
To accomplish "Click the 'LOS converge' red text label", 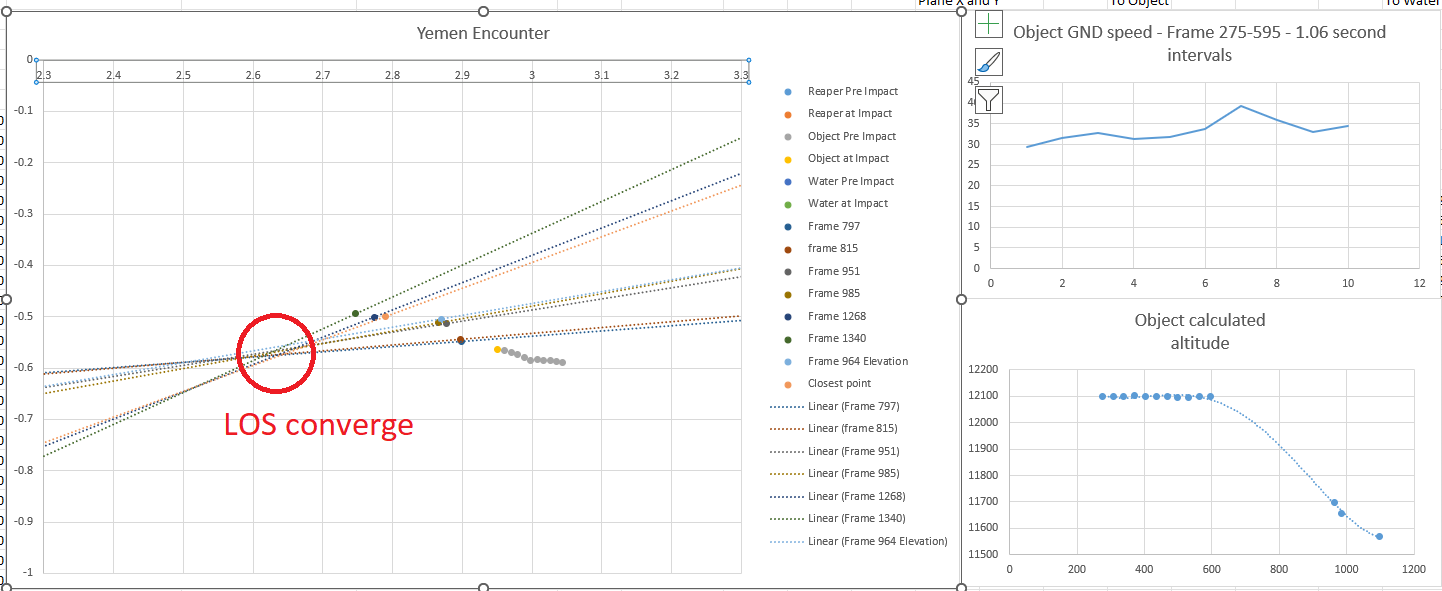I will [318, 425].
